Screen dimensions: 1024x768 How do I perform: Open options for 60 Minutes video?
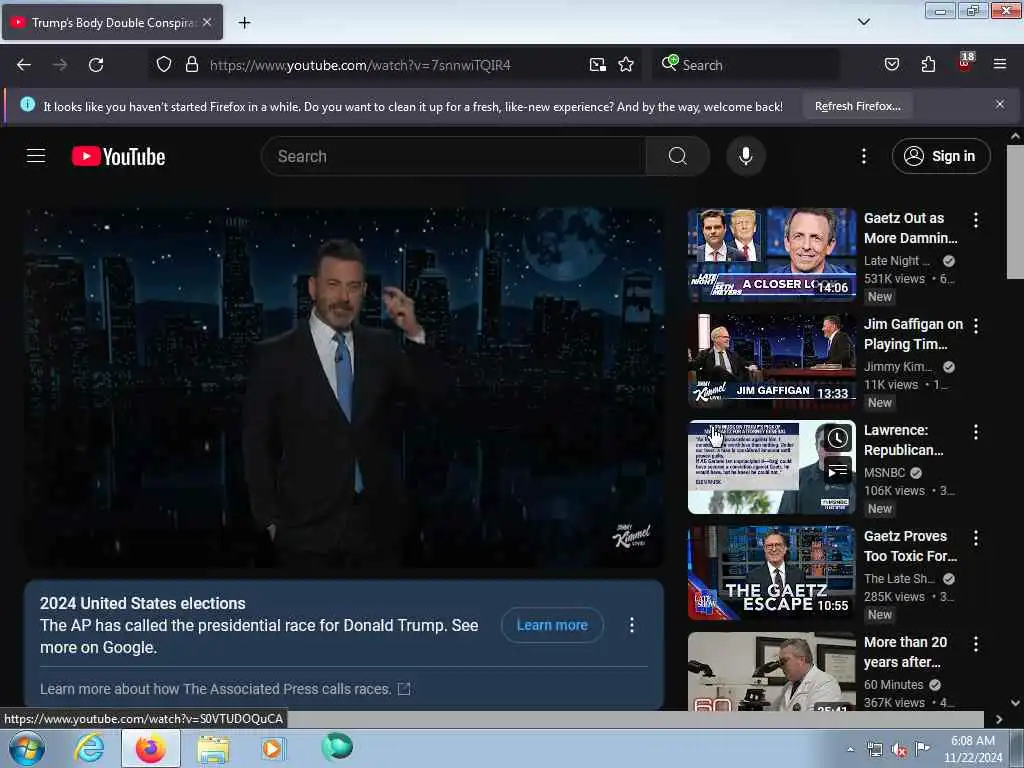click(976, 644)
